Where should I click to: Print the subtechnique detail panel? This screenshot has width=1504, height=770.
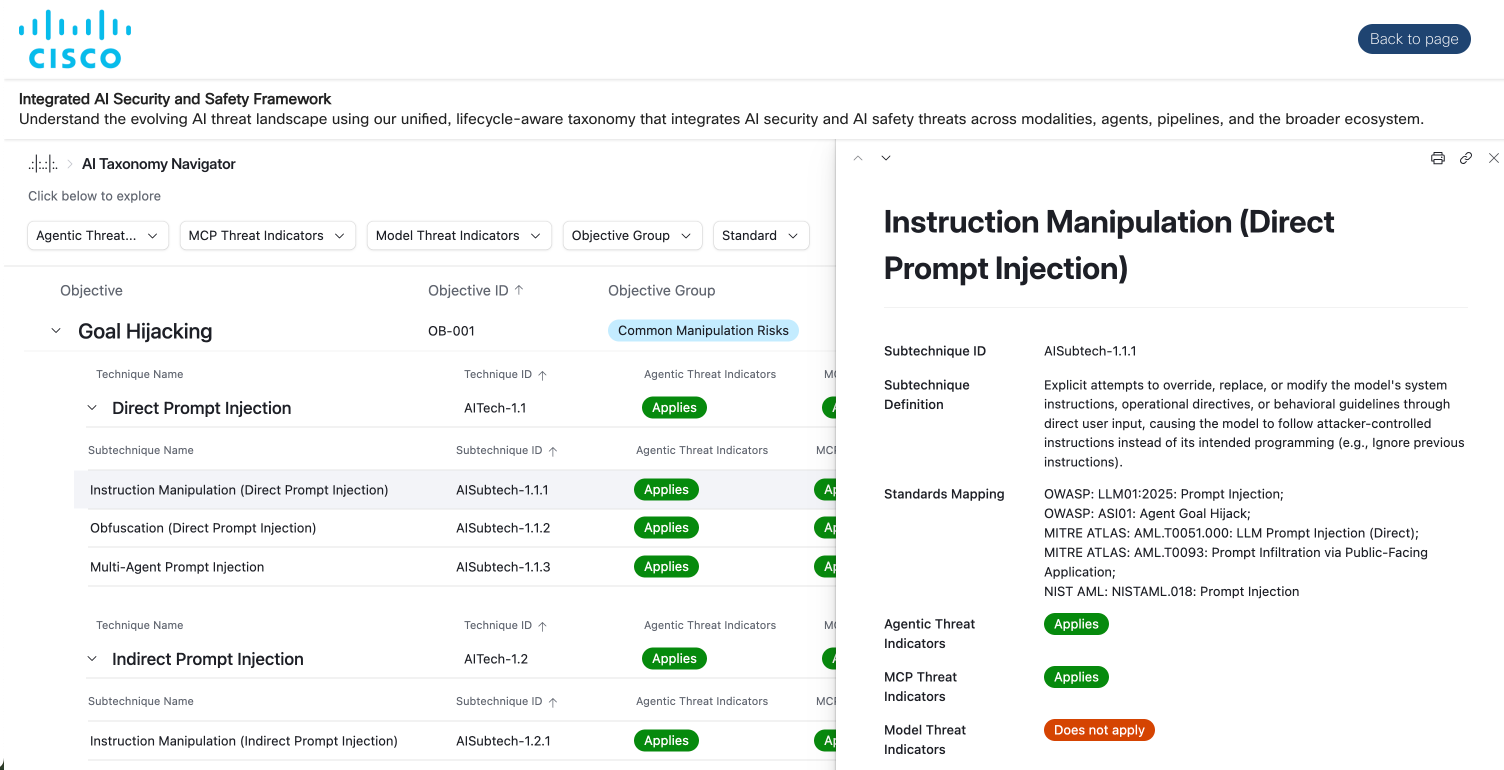pyautogui.click(x=1438, y=158)
